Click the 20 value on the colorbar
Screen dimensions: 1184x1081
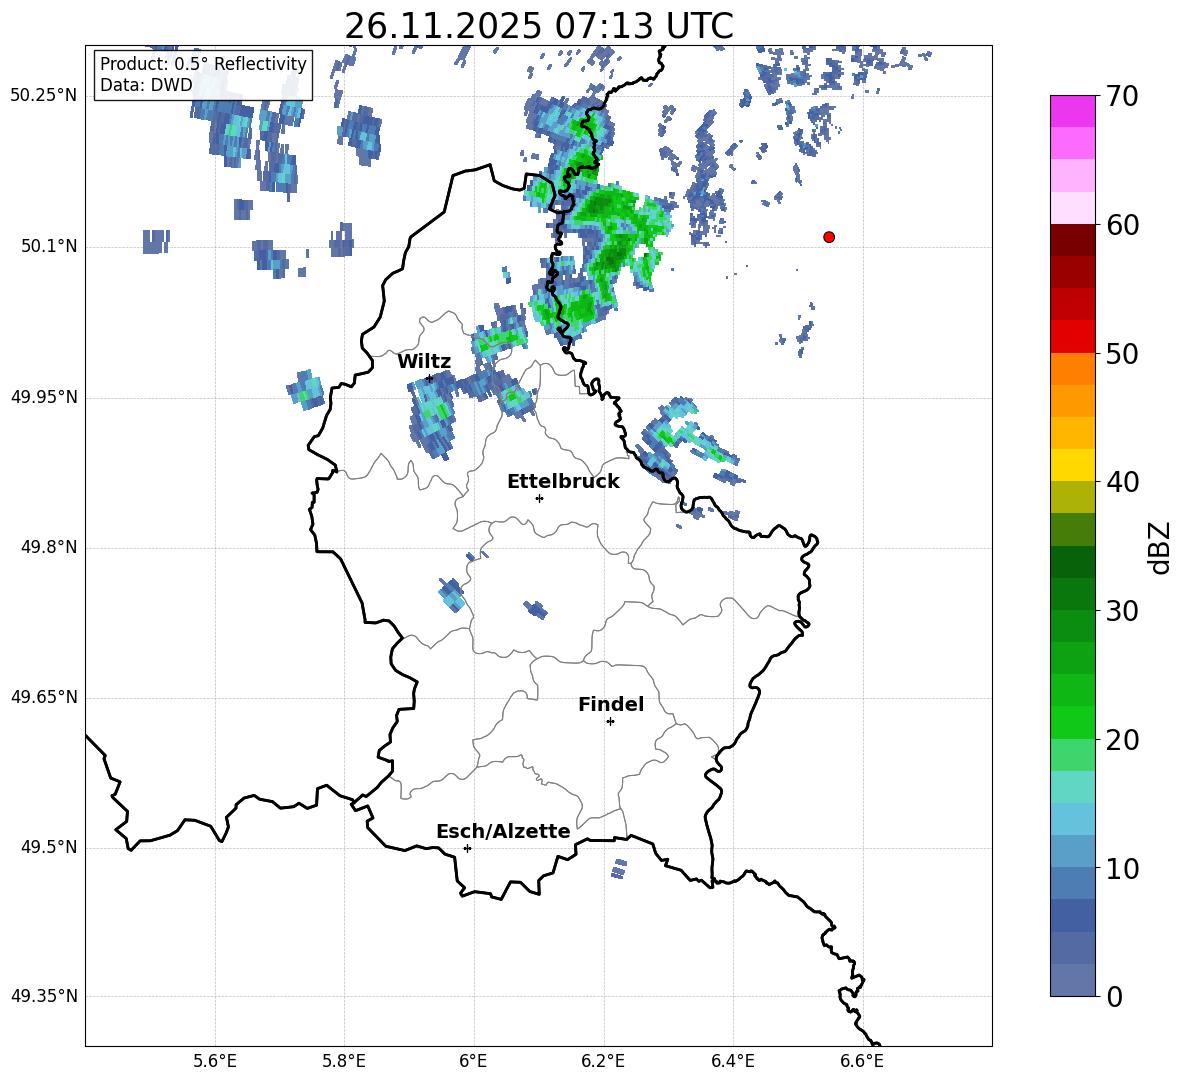pyautogui.click(x=1122, y=740)
